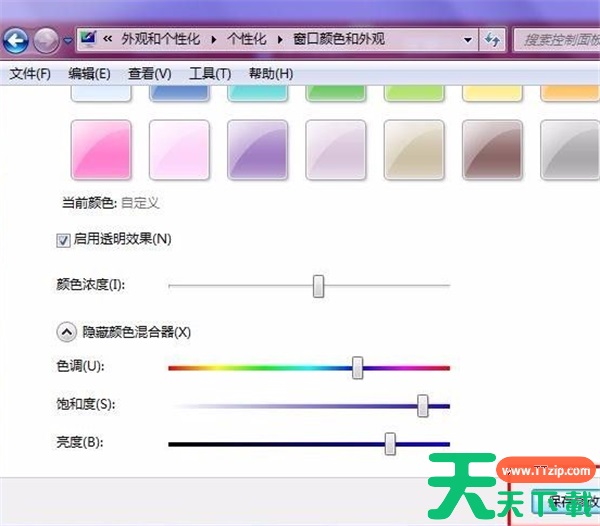600x526 pixels.
Task: Click the Back navigation arrow button
Action: 15,40
